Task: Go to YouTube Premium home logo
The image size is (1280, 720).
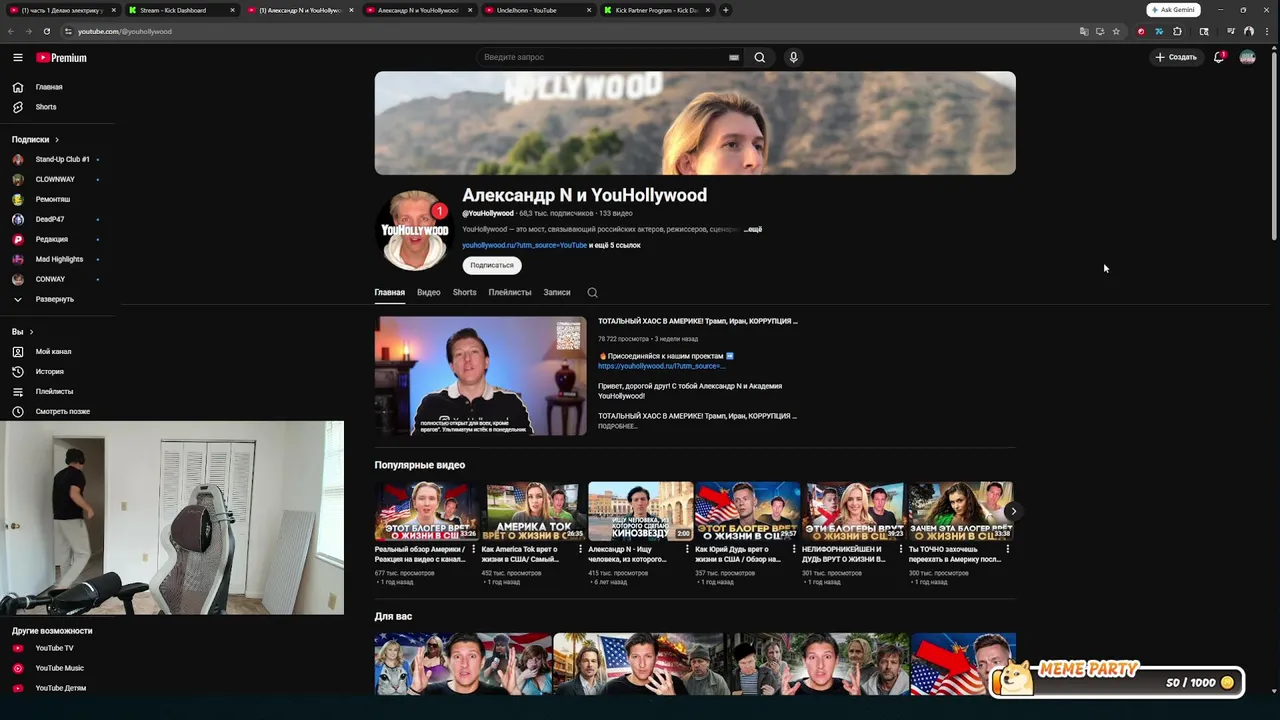Action: 62,58
